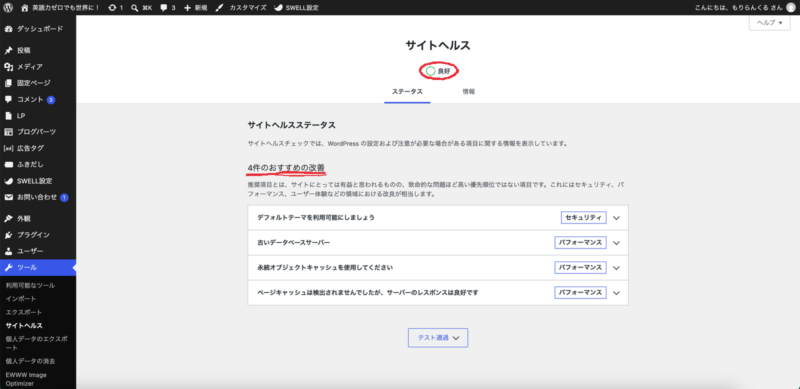This screenshot has width=800, height=389.
Task: Expand the テスト通過 passed tests button
Action: tap(438, 338)
